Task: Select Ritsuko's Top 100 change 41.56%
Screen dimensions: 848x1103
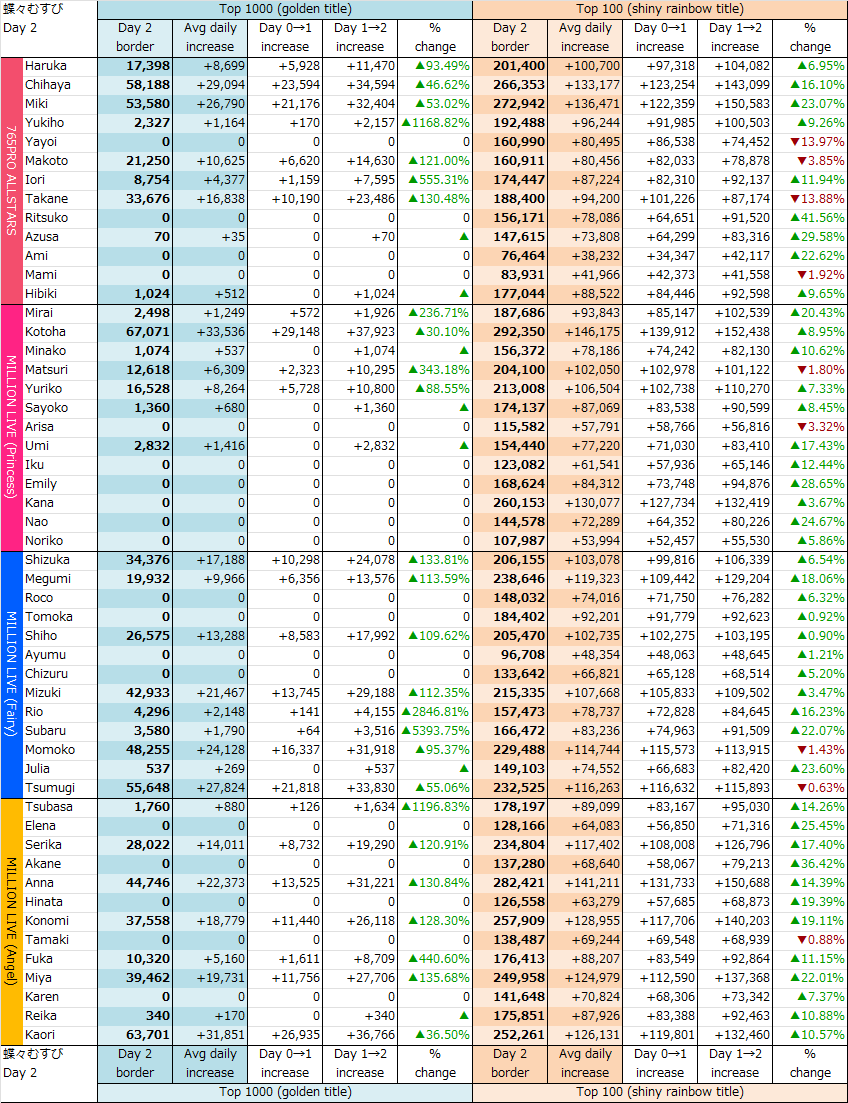Action: (810, 218)
